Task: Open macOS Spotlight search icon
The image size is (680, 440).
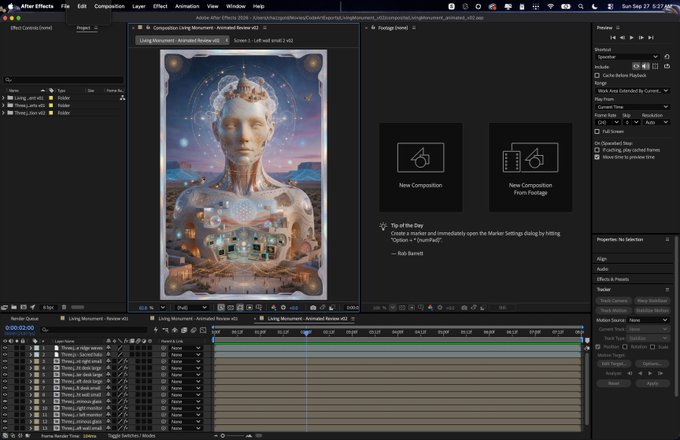Action: tap(580, 6)
